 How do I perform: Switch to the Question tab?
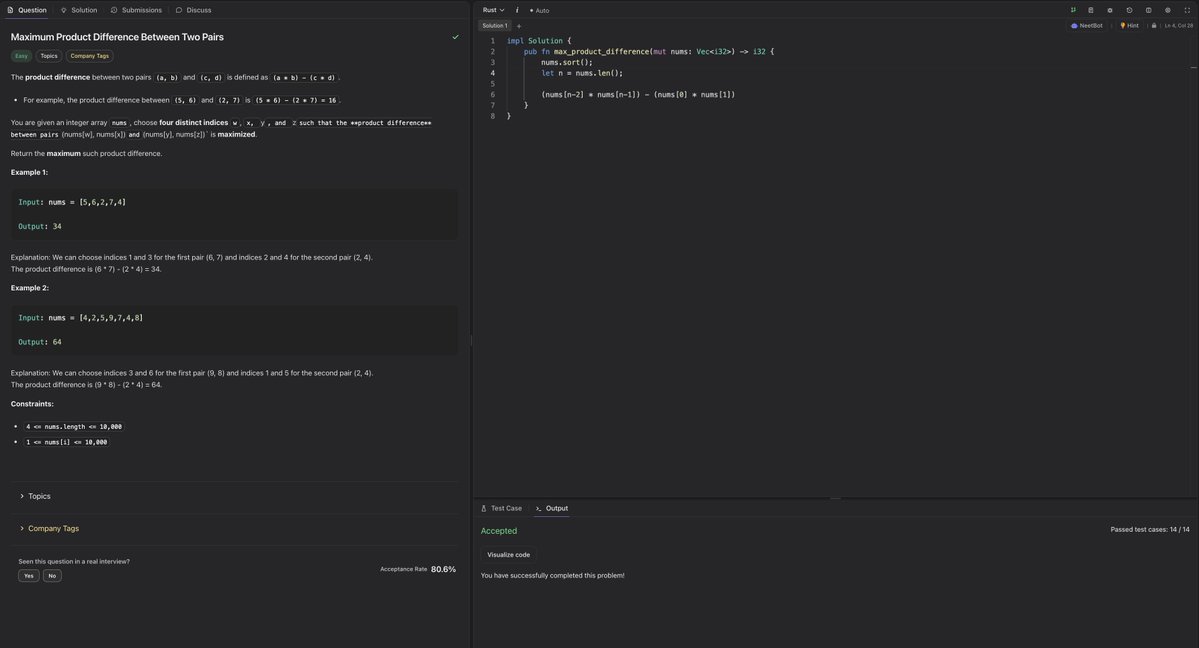[27, 10]
